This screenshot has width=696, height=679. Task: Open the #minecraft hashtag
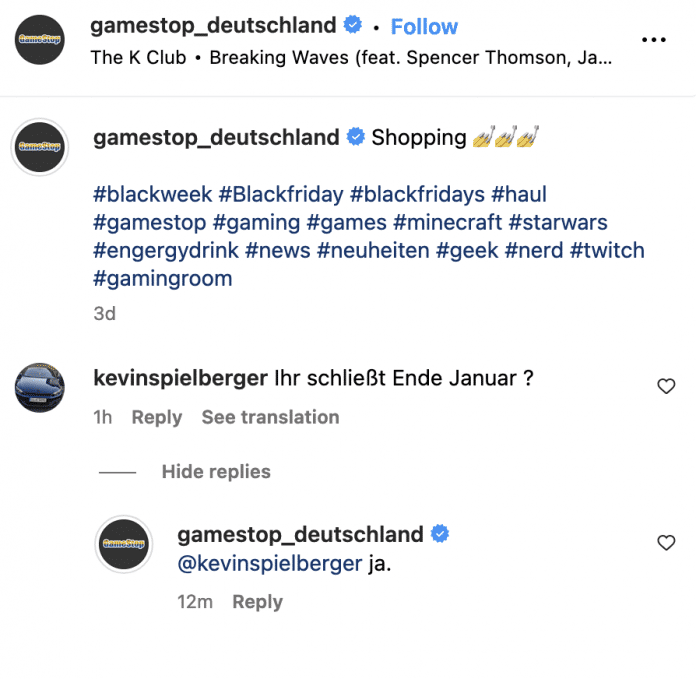point(448,222)
